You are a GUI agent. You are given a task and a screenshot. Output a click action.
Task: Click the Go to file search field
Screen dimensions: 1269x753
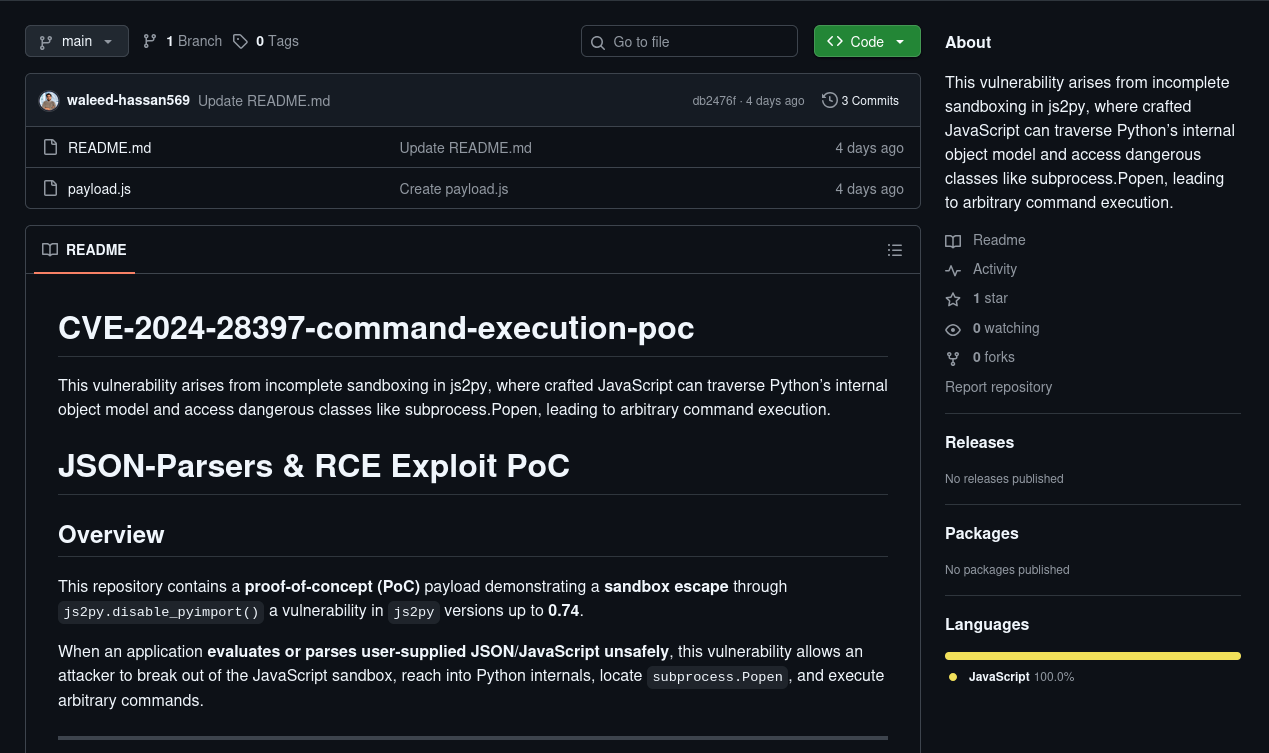(x=689, y=41)
